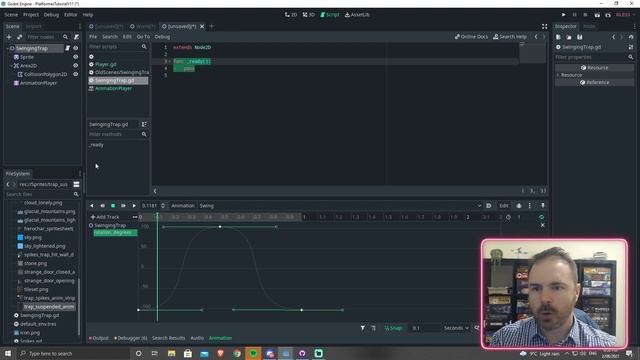Viewport: 640px width, 360px height.
Task: Open the script icon on the SwingingTrap node
Action: pyautogui.click(x=68, y=48)
